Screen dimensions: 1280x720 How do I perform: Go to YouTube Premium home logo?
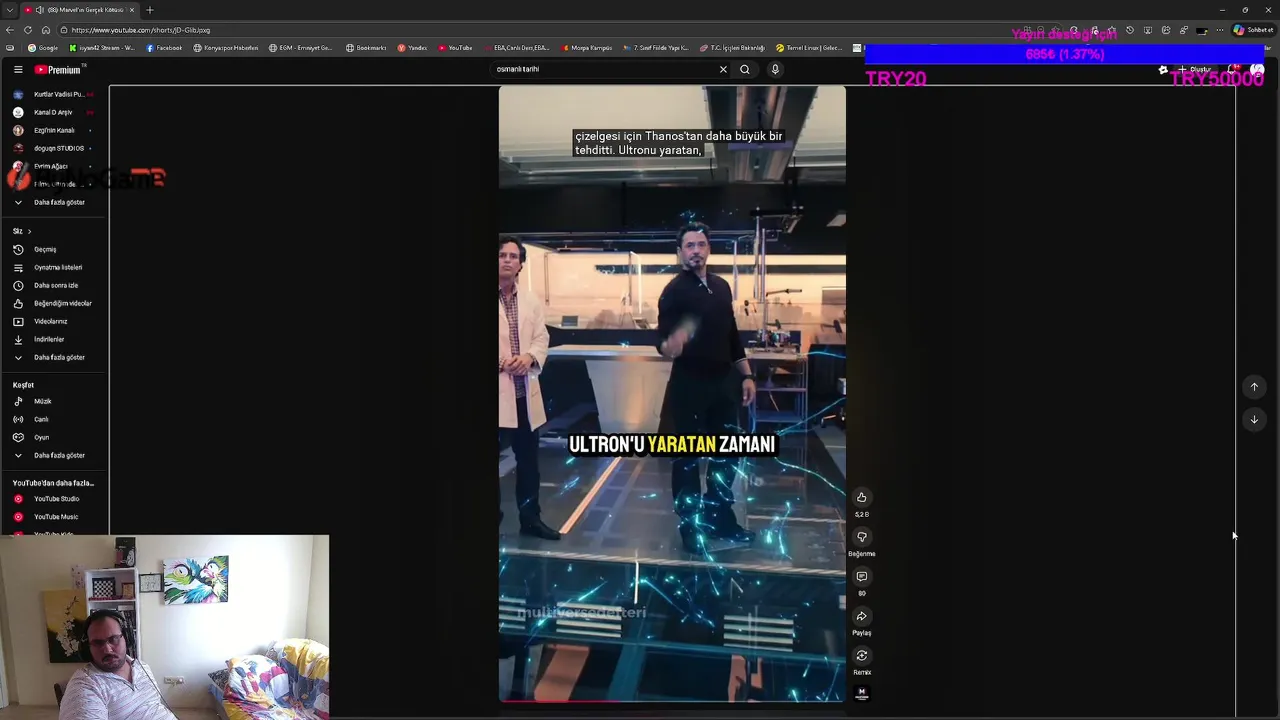click(x=58, y=70)
